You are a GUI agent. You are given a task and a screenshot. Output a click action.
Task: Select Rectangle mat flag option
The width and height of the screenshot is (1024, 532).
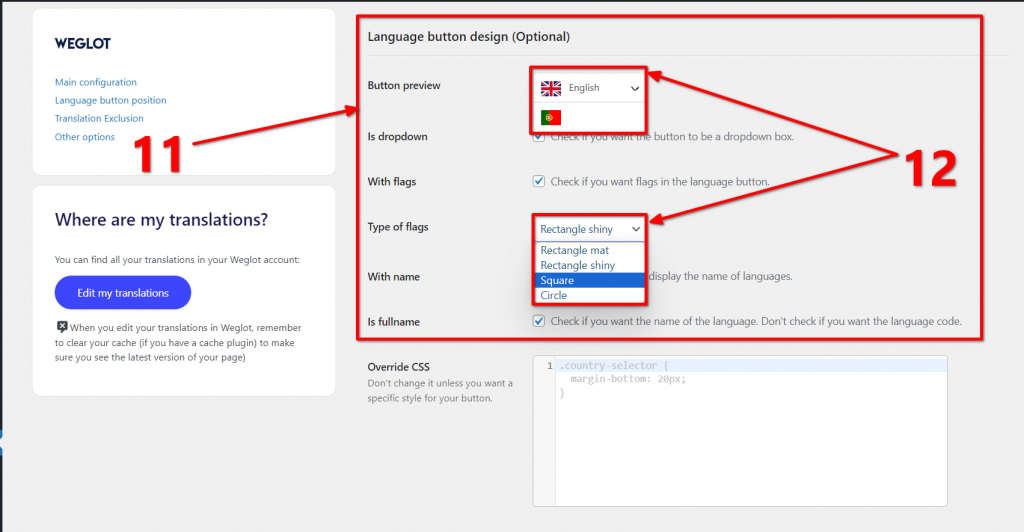click(590, 250)
